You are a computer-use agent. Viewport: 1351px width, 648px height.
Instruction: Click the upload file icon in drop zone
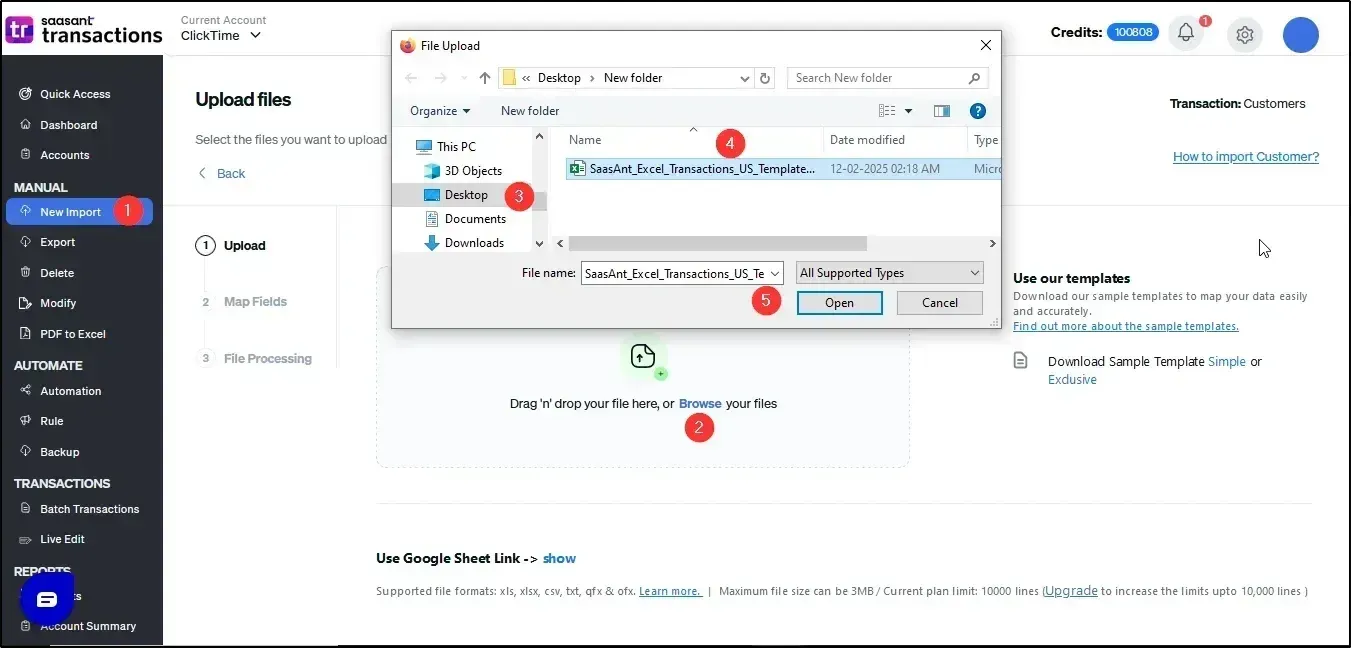point(643,356)
